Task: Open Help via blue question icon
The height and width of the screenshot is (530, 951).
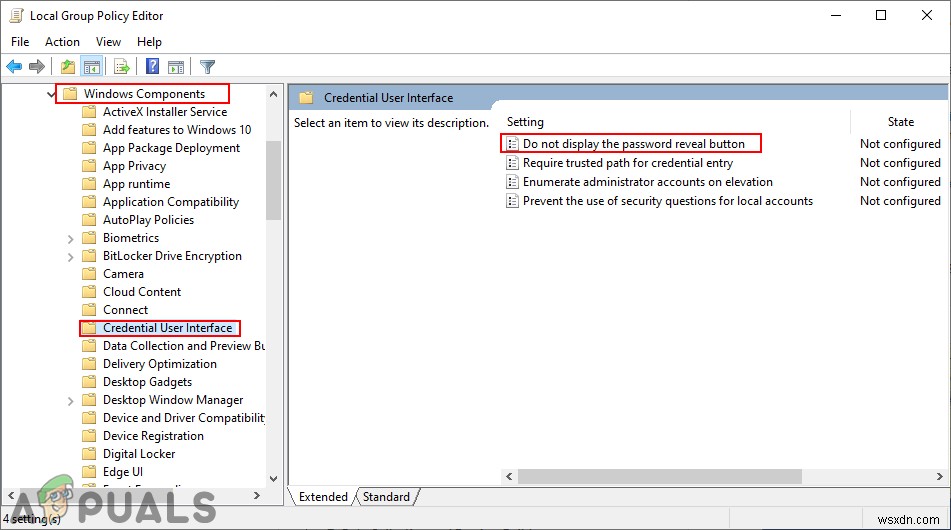Action: coord(152,66)
